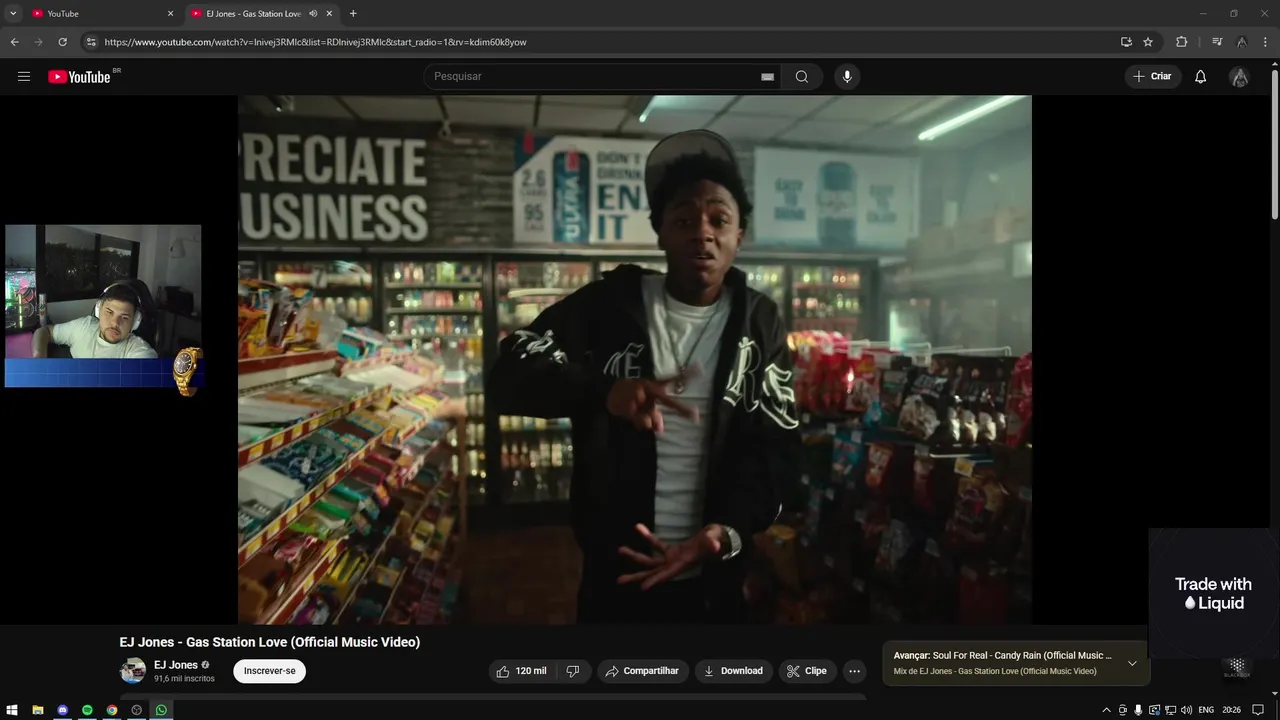Open the tab search dropdown

point(13,14)
